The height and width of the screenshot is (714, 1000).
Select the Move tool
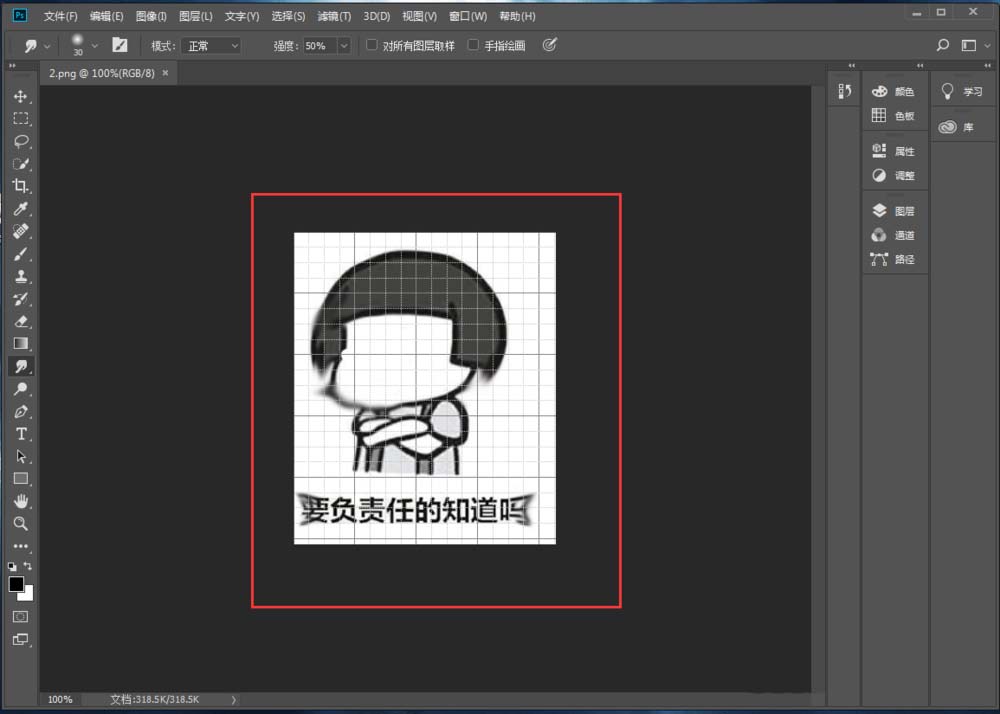pos(21,96)
